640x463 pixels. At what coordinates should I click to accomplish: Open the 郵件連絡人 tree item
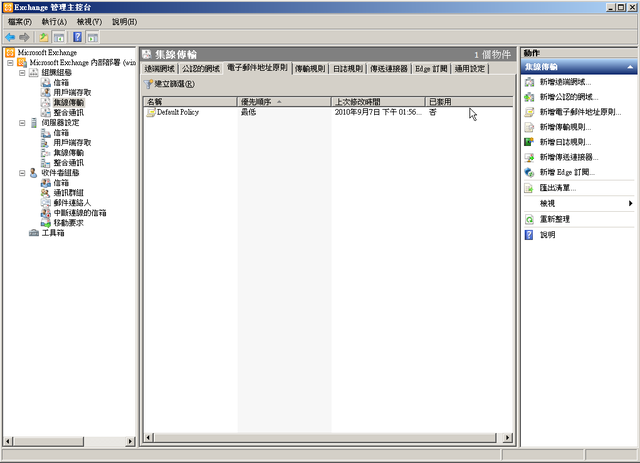[x=72, y=203]
